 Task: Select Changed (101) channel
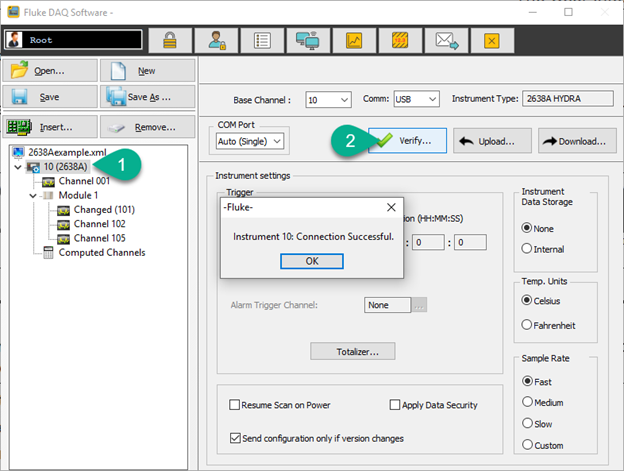(104, 210)
